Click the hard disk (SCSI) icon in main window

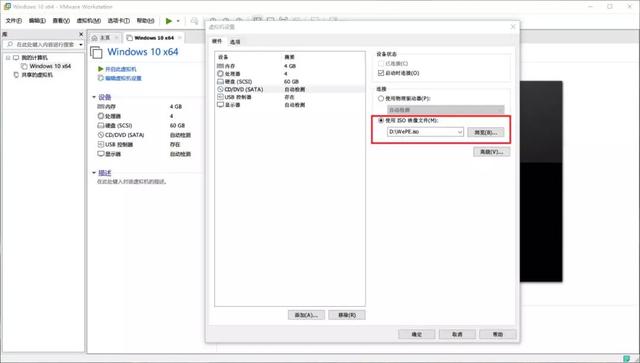[101, 125]
